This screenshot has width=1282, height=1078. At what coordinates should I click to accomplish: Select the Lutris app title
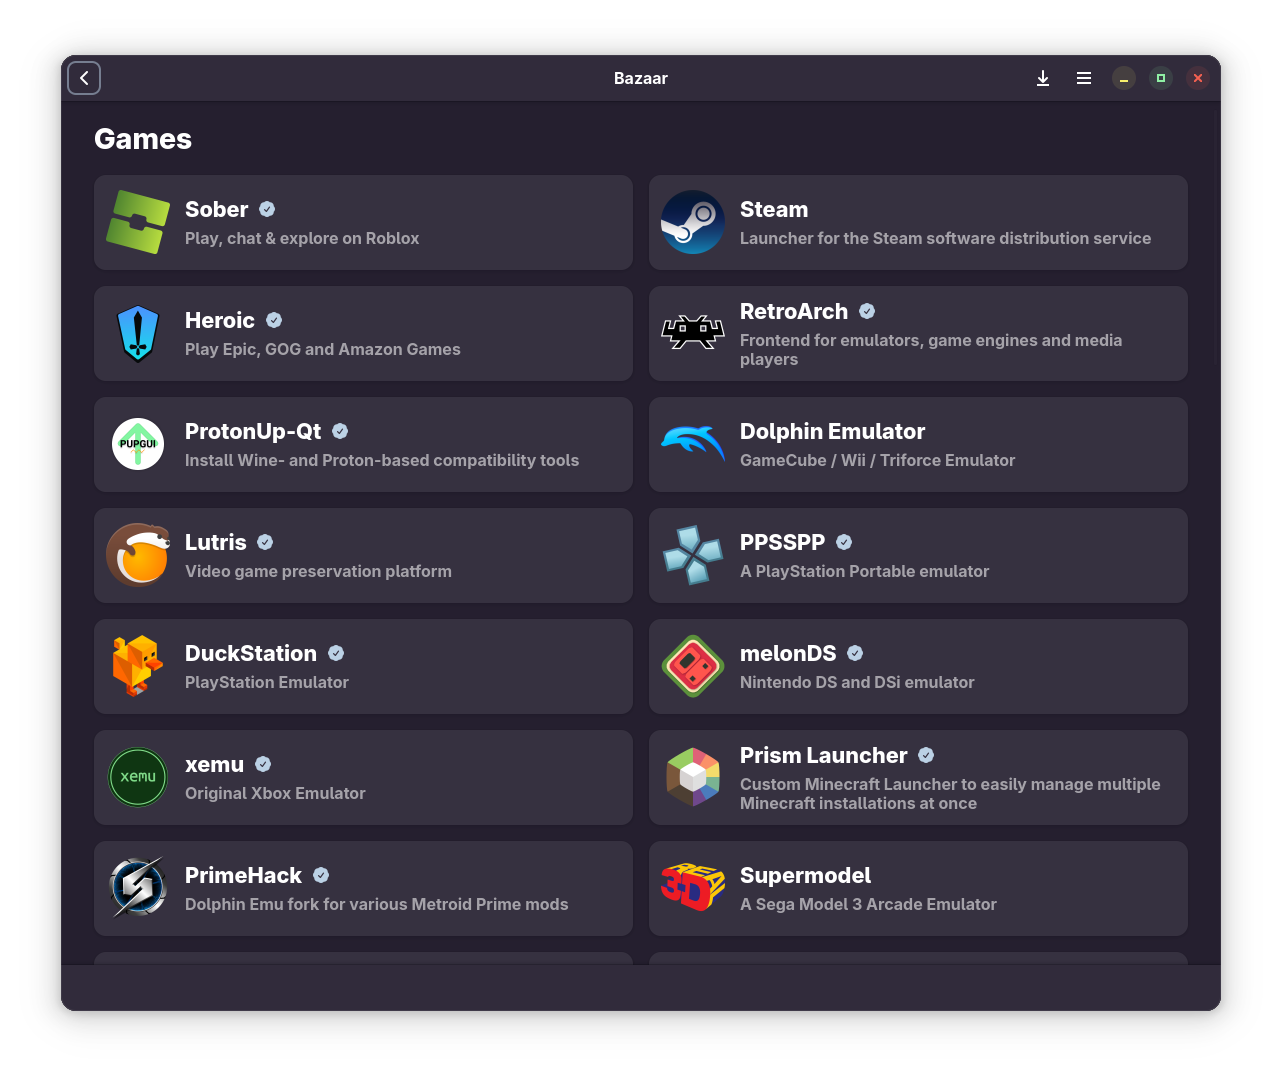(x=216, y=542)
